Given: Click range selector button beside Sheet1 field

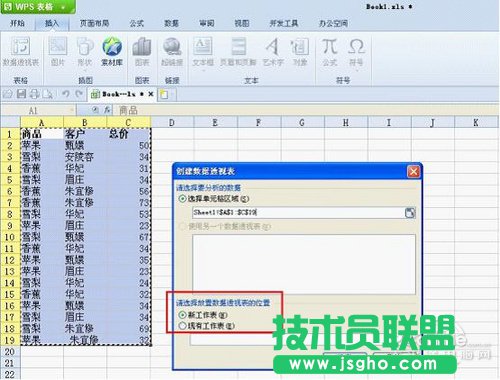Looking at the screenshot, I should click(410, 213).
